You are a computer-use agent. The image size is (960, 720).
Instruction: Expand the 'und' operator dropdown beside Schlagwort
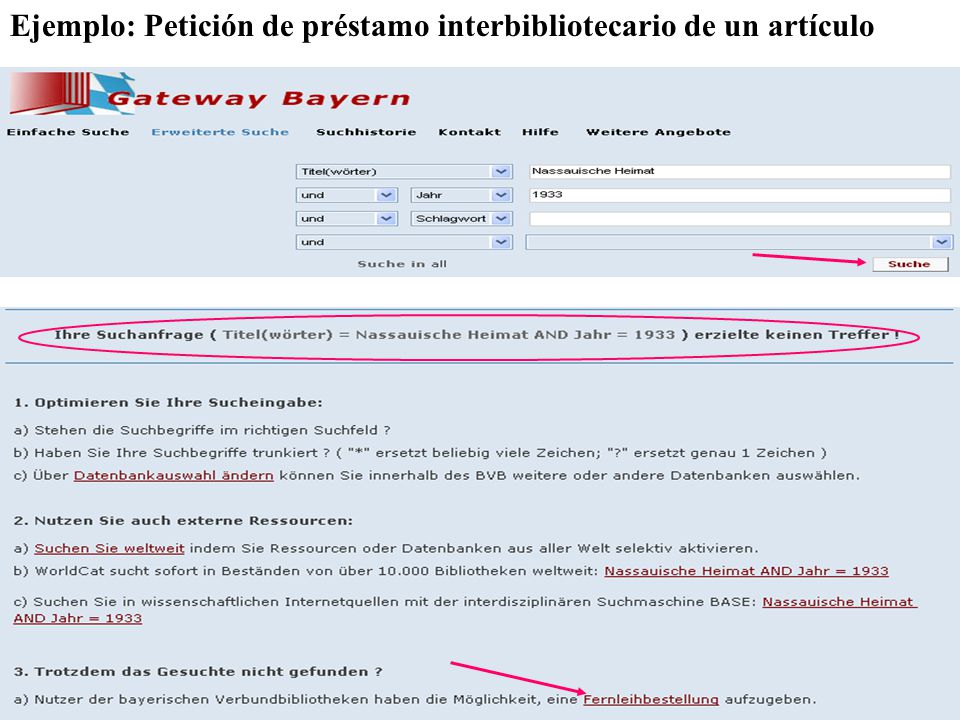pyautogui.click(x=347, y=219)
